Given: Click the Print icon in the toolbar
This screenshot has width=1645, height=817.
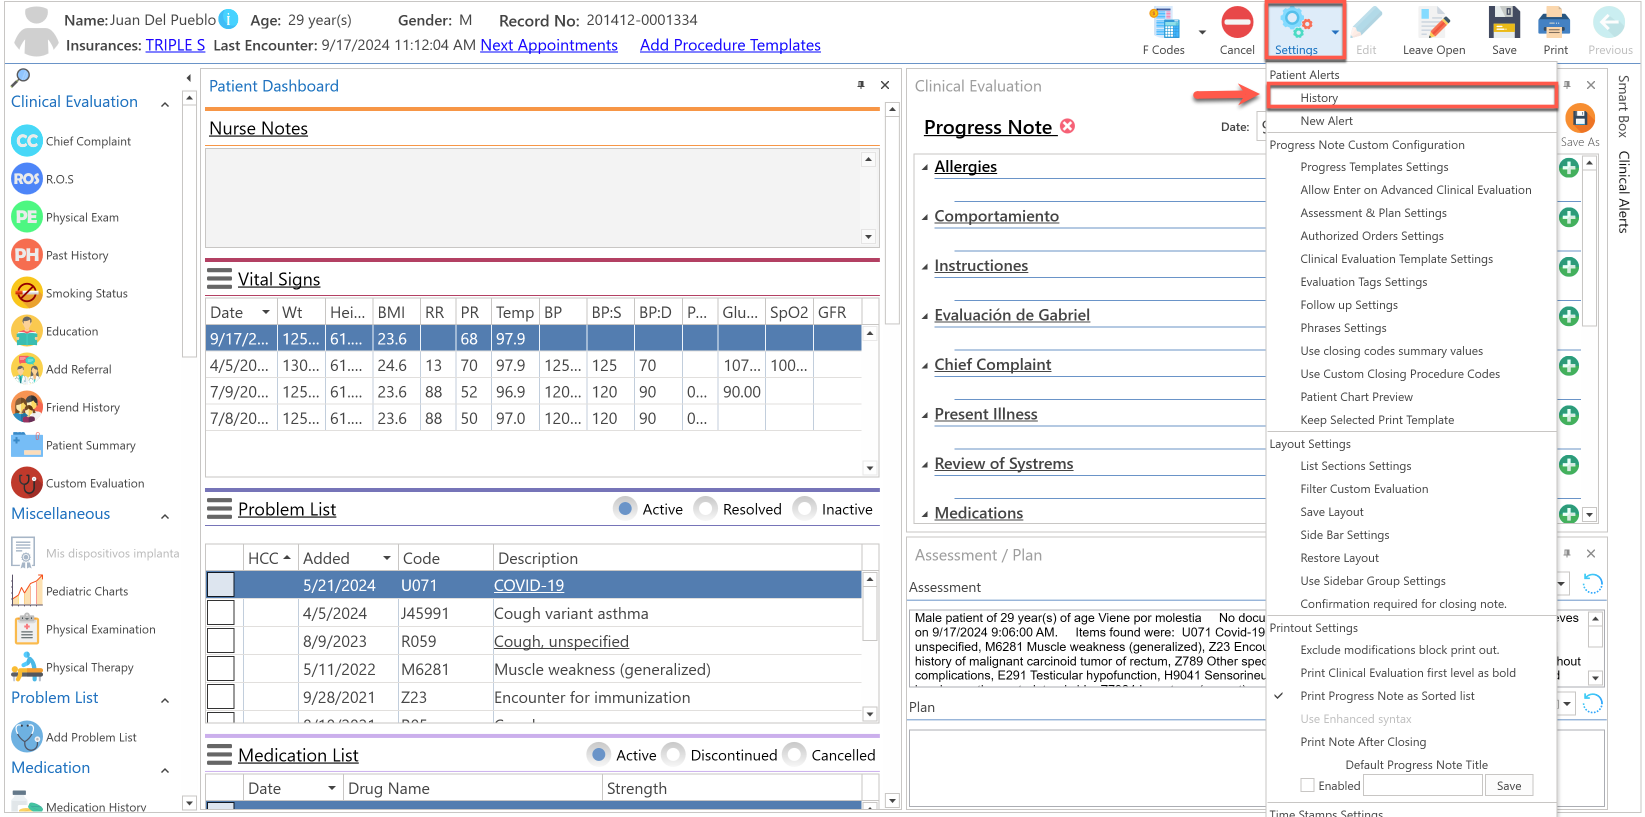Looking at the screenshot, I should 1554,22.
